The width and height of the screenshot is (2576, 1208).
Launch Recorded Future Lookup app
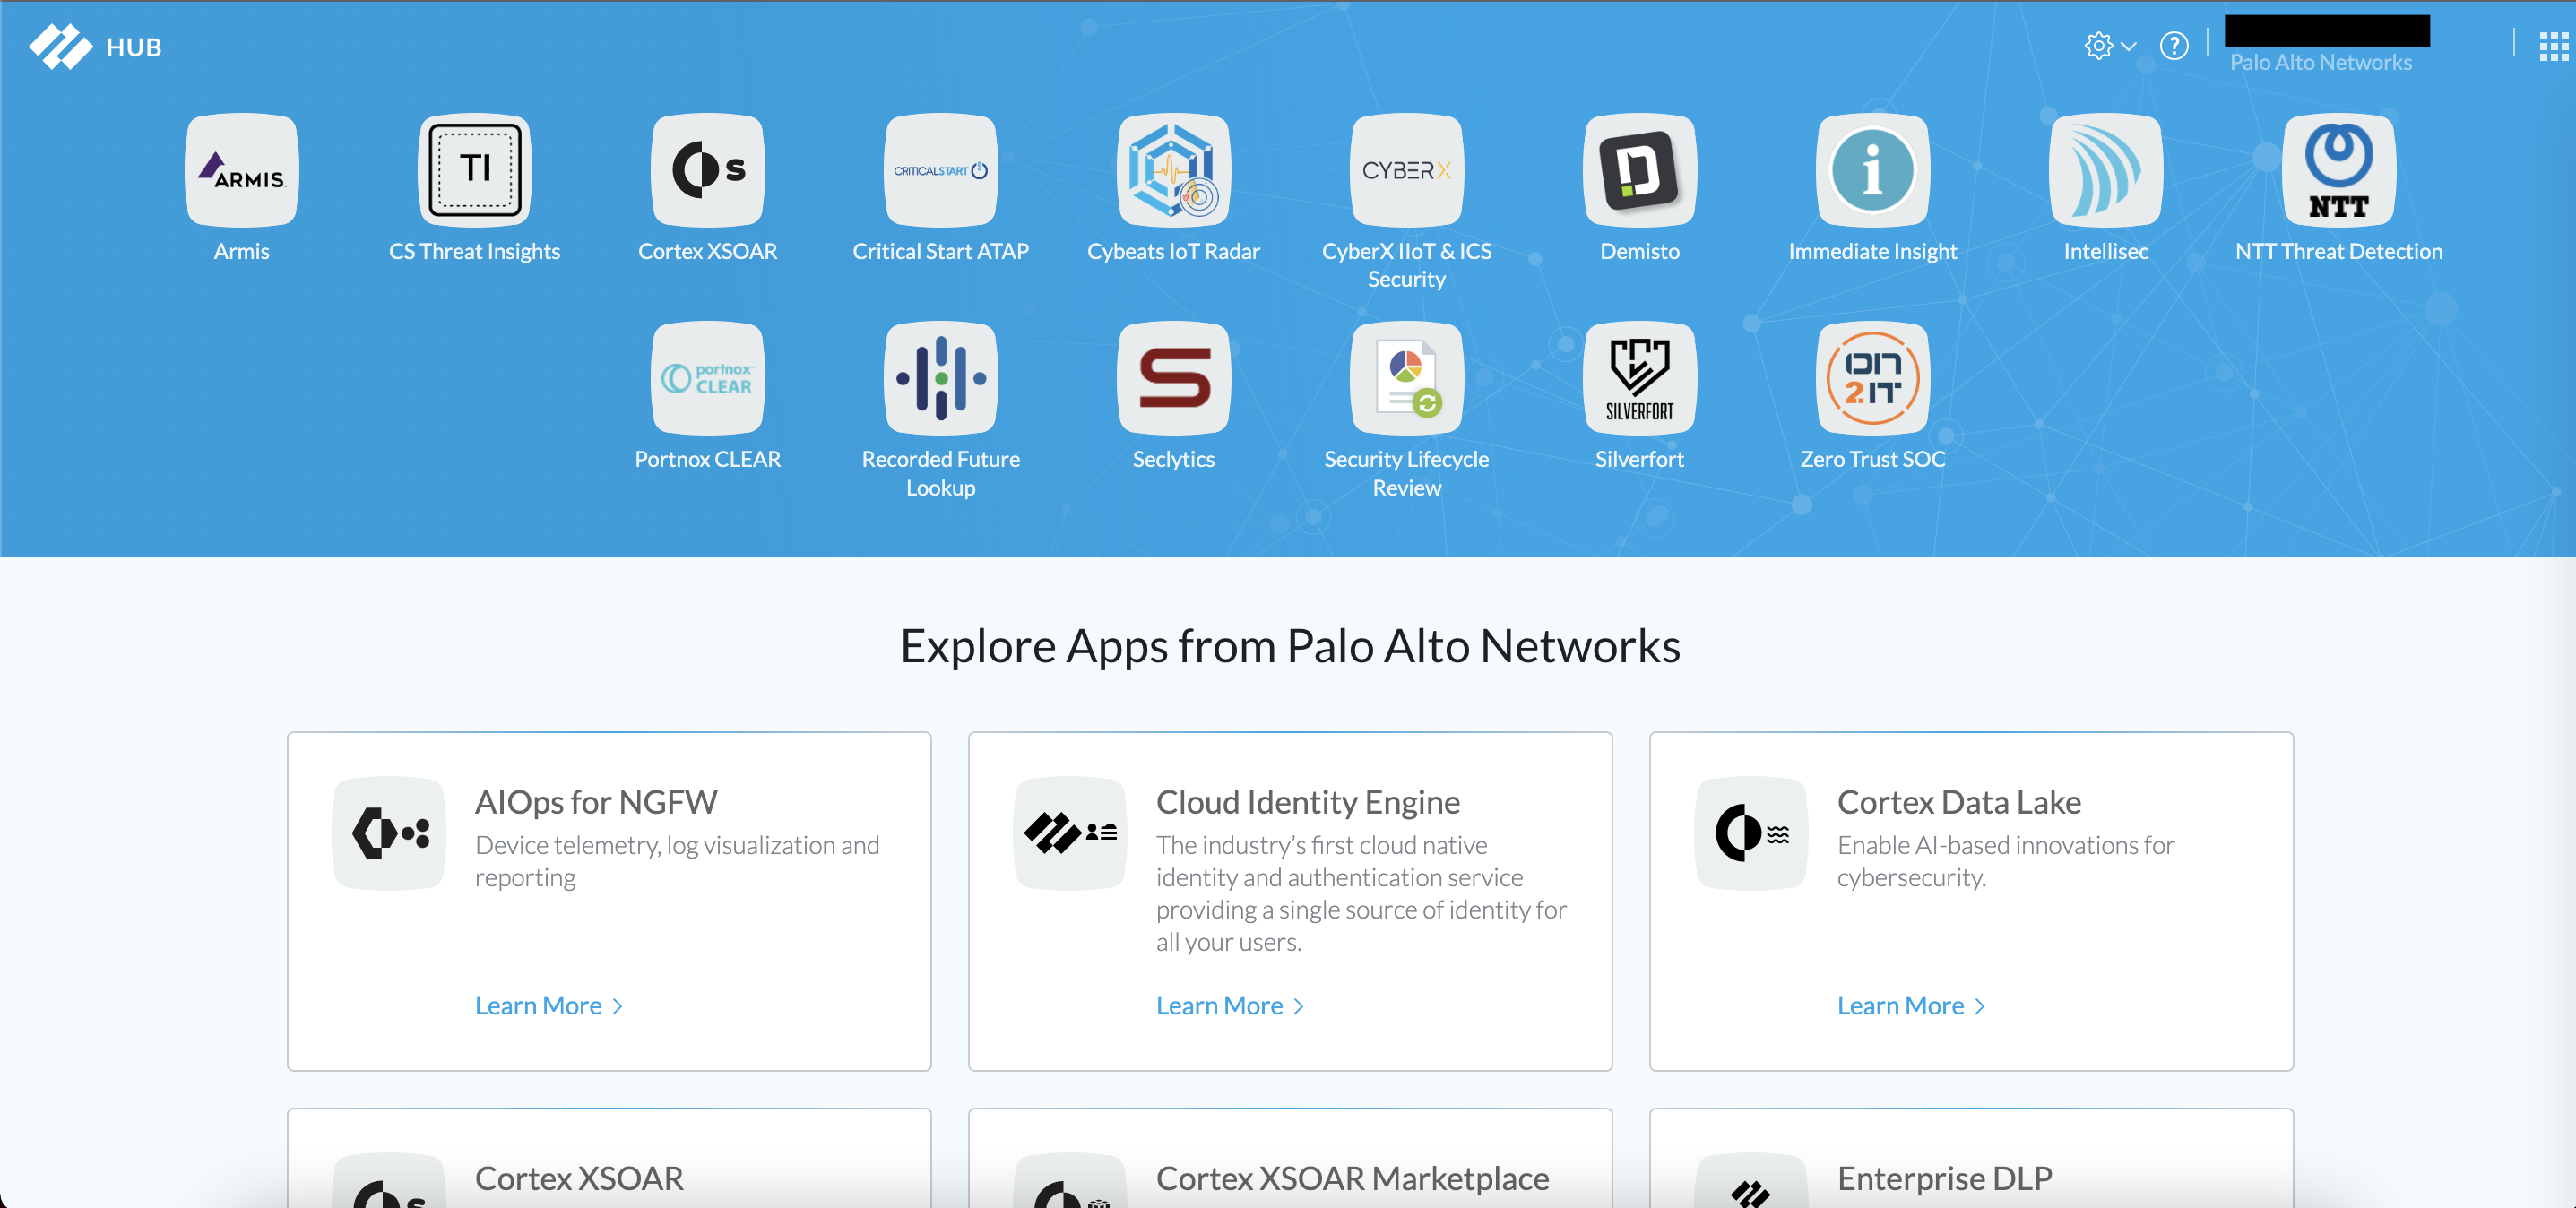pos(940,378)
